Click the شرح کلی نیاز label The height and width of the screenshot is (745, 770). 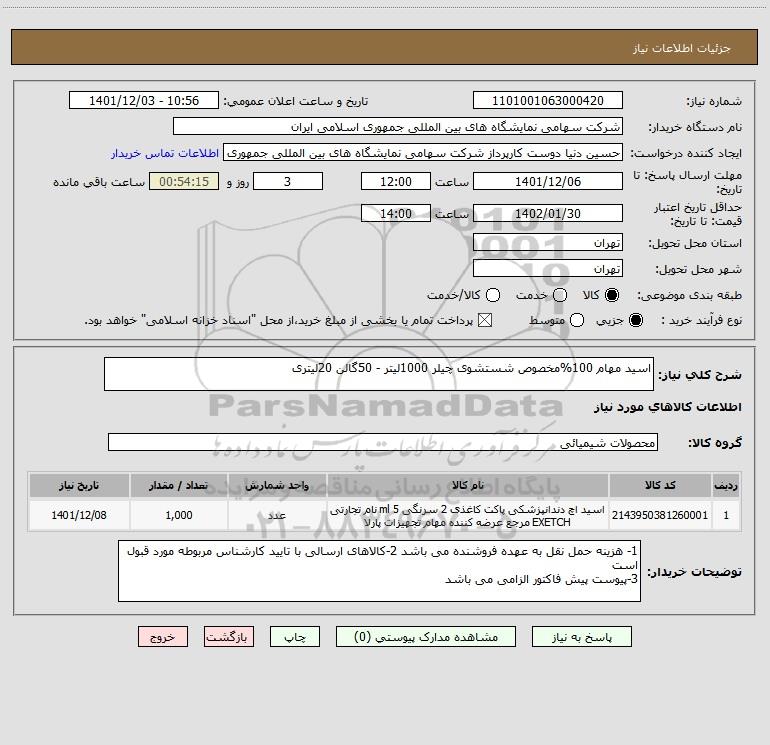click(x=700, y=375)
